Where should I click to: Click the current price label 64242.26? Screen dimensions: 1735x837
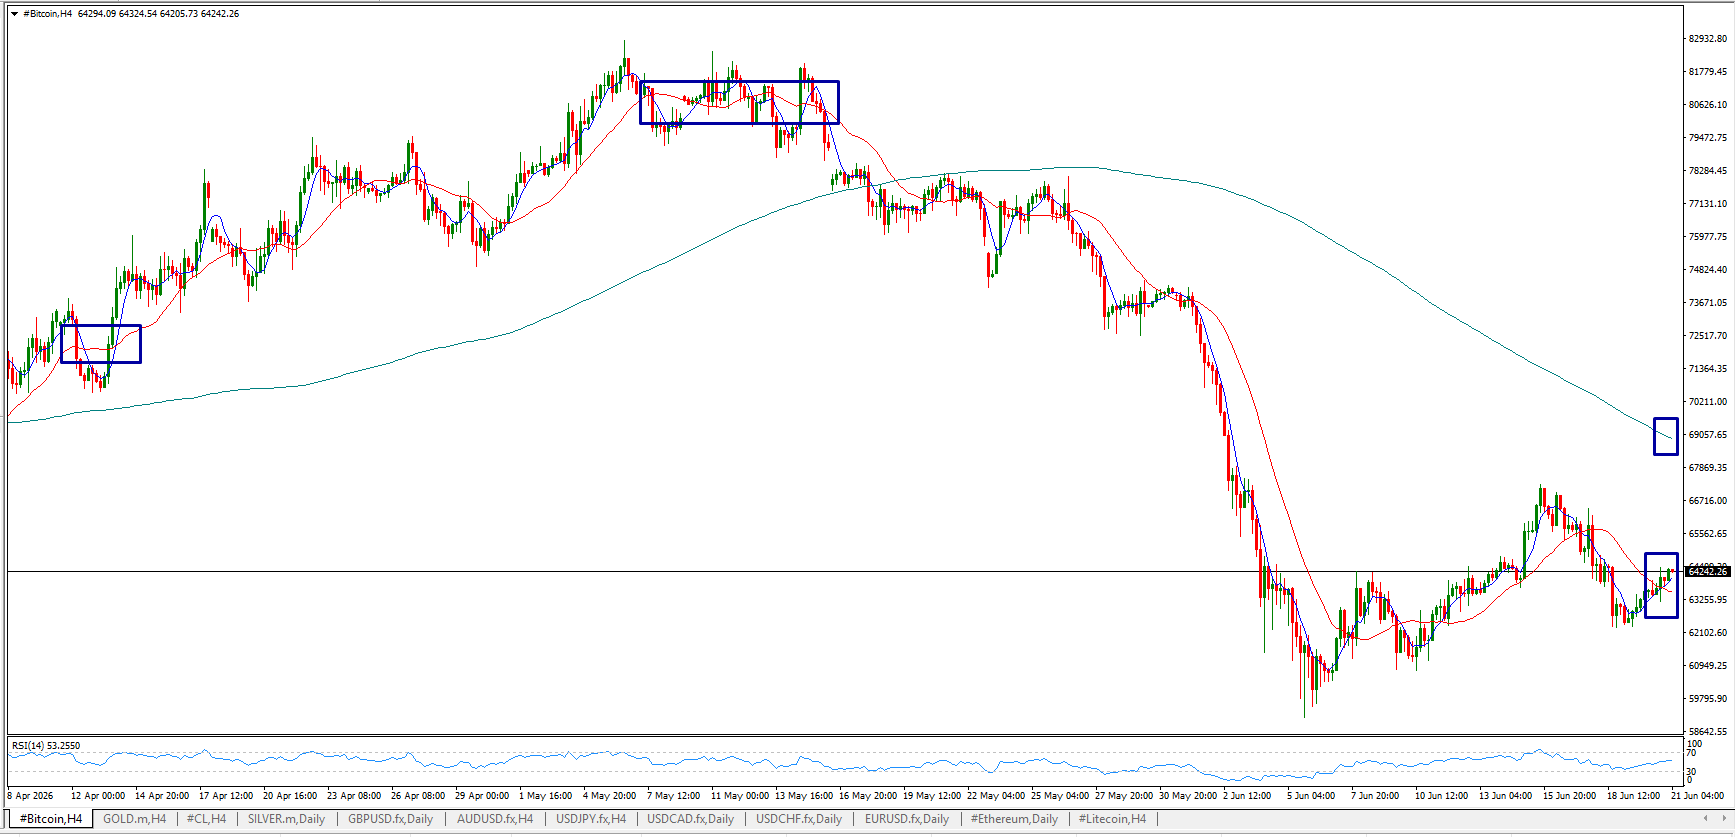coord(1707,572)
